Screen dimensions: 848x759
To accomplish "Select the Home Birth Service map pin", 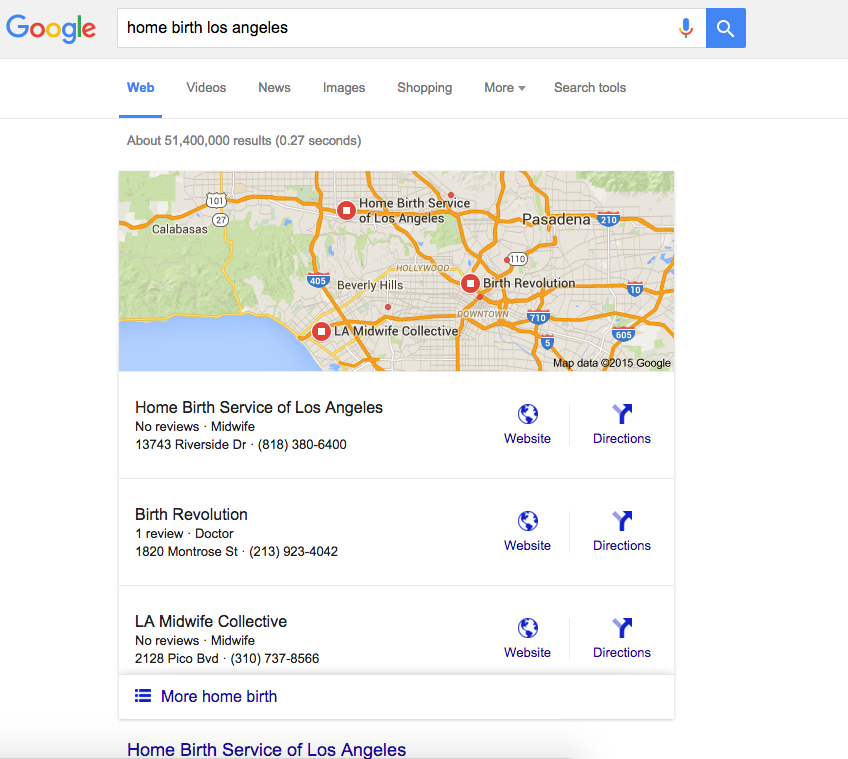I will (346, 210).
